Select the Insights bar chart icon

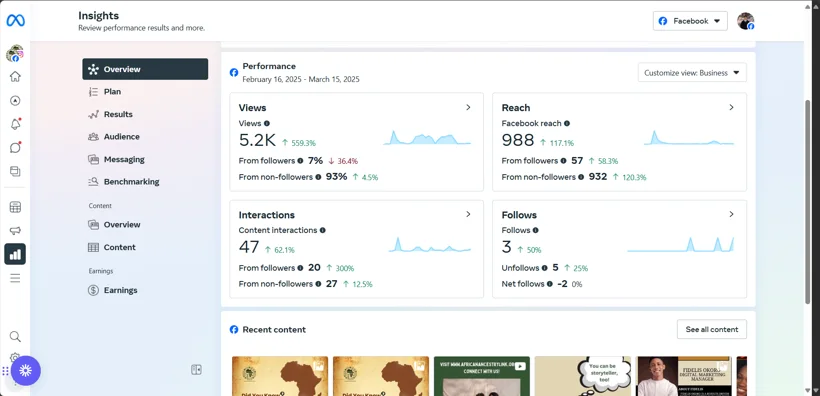(x=15, y=254)
